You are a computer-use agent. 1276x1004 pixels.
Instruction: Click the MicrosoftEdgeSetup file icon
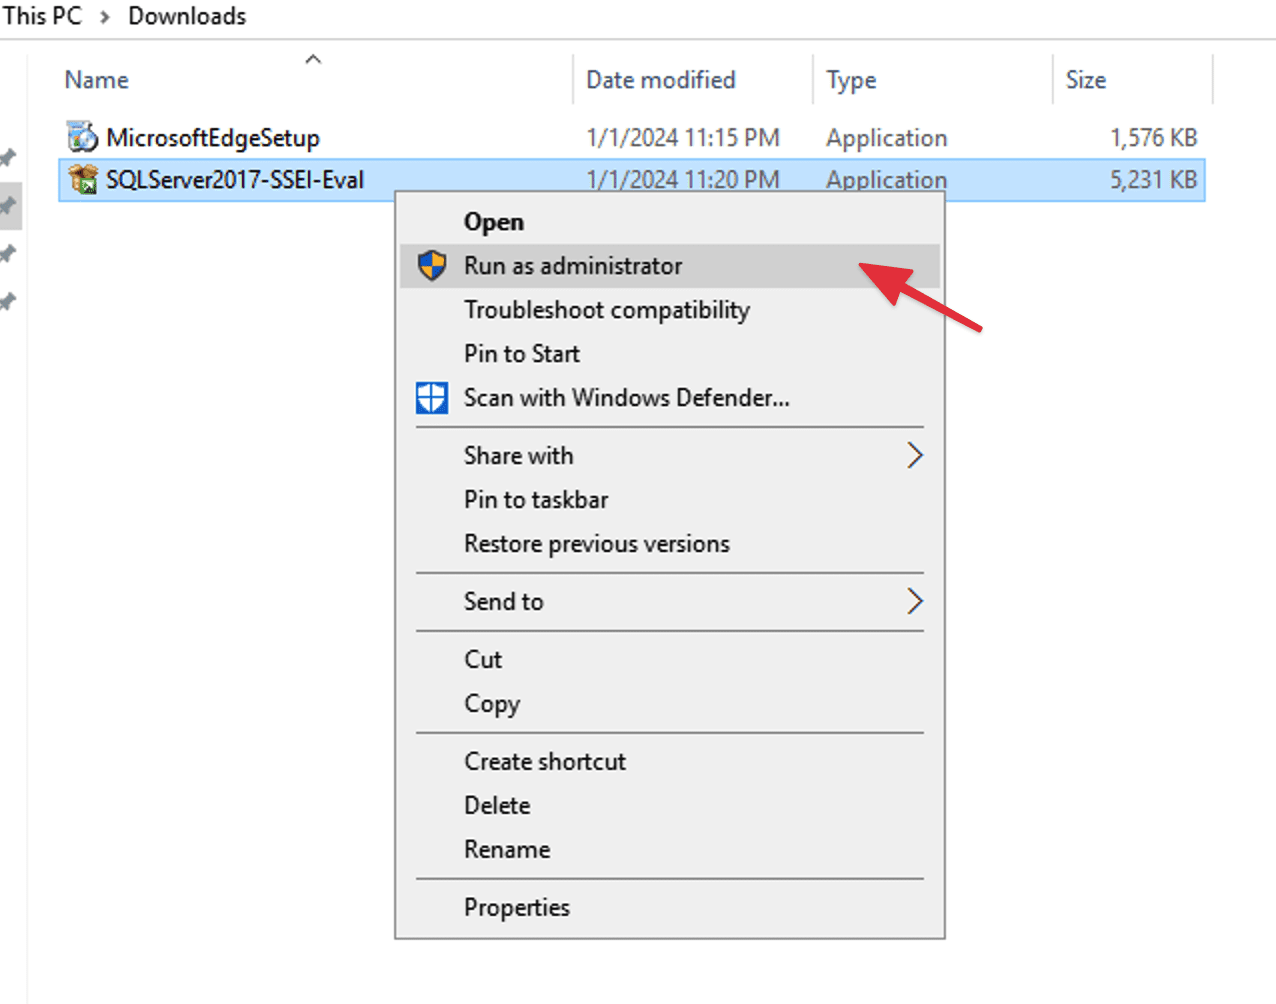point(82,137)
